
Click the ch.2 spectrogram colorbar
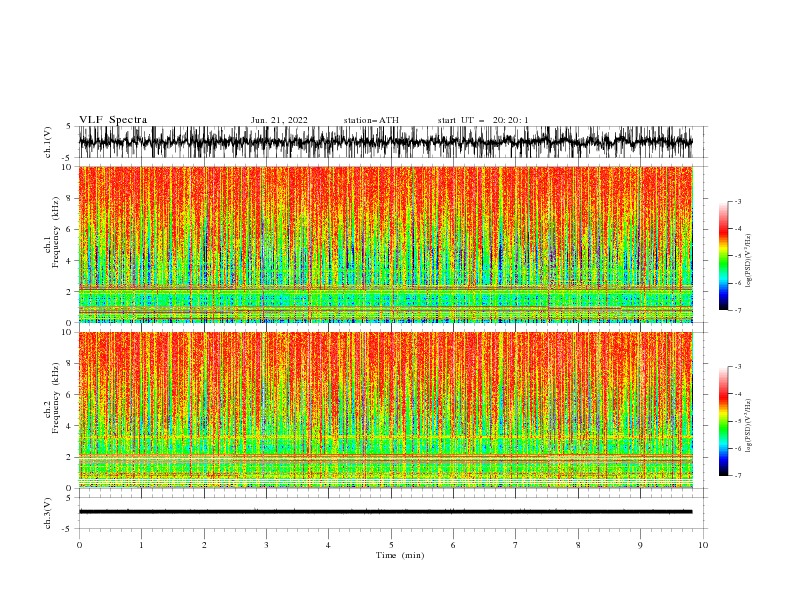(x=723, y=421)
